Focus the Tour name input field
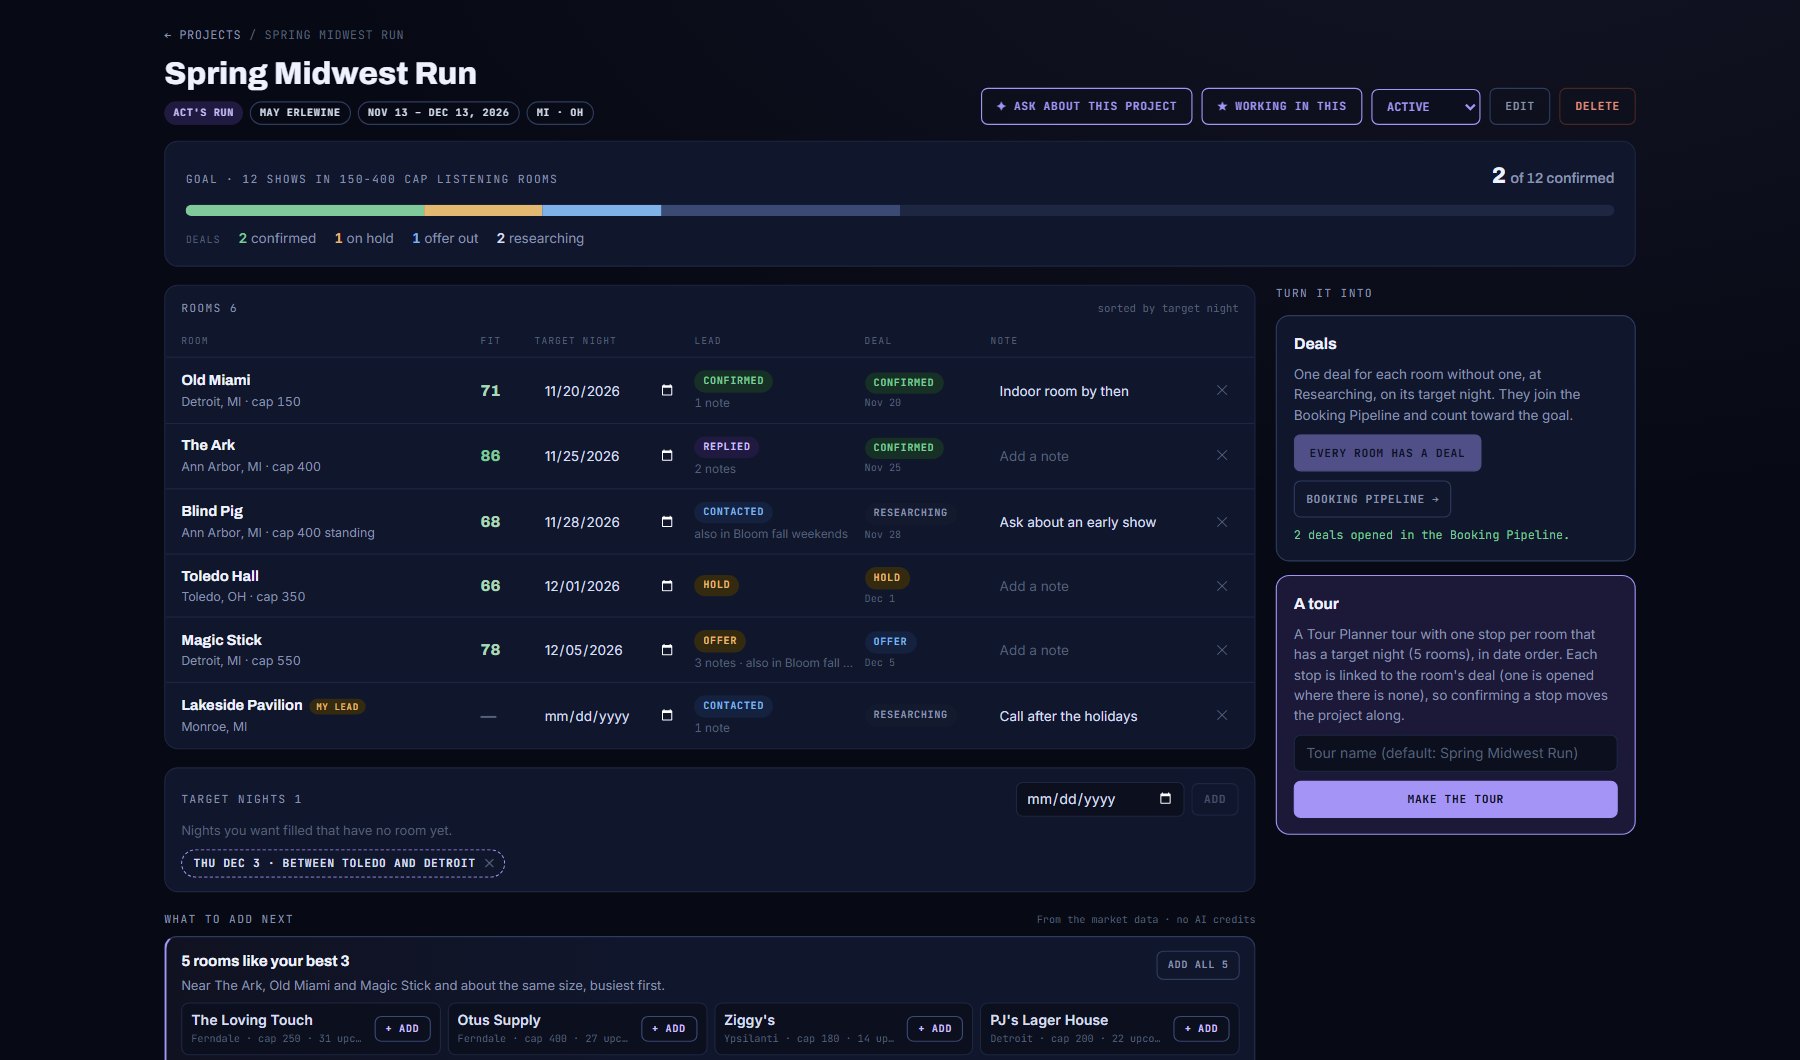This screenshot has width=1800, height=1060. [1455, 753]
